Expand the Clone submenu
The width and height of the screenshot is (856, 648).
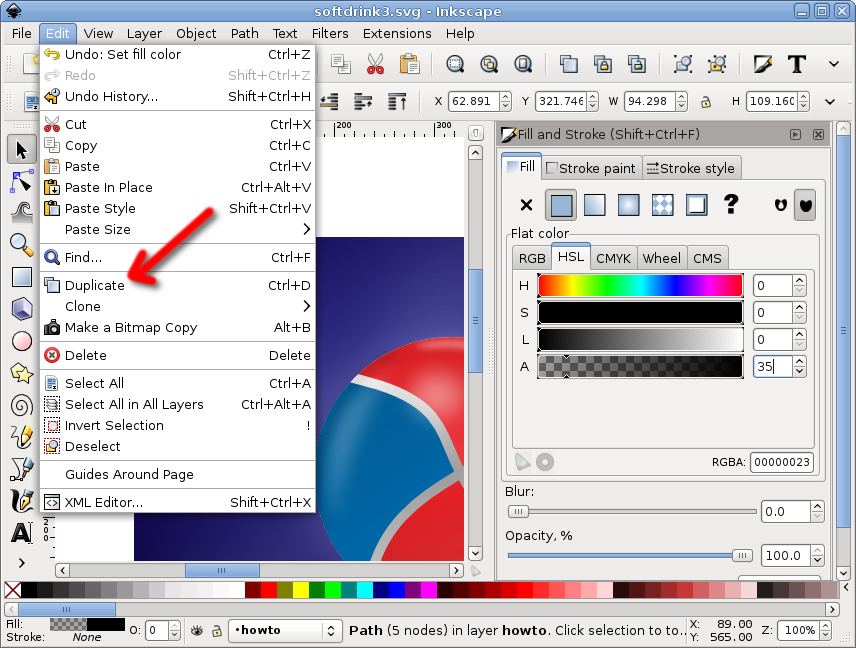tap(178, 306)
